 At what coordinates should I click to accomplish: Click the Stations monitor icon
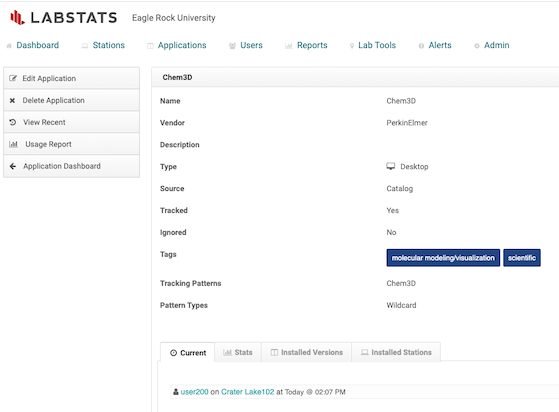coord(85,46)
